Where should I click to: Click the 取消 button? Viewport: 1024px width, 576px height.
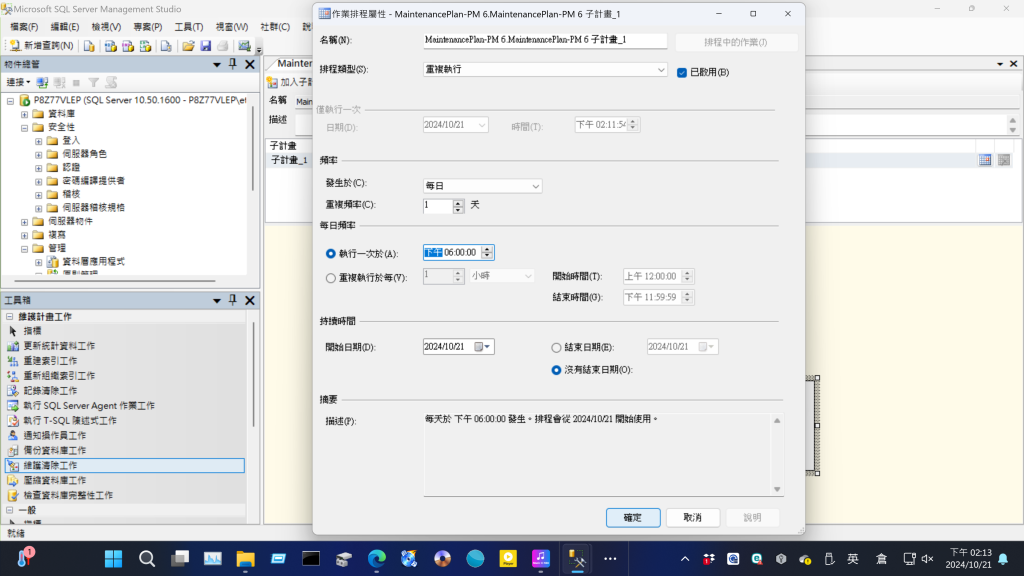(x=692, y=517)
